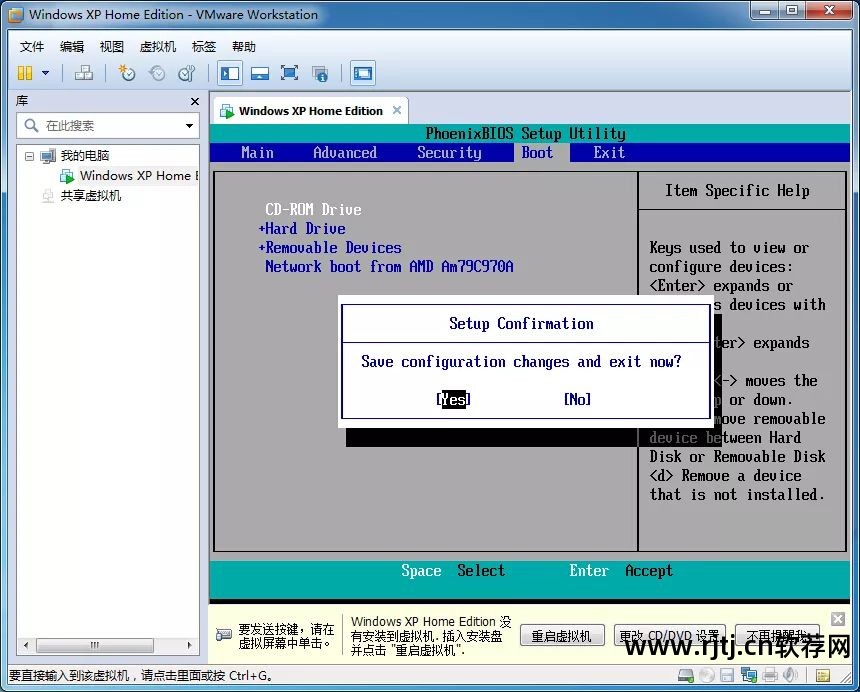Click the VMware Workstation title bar icon
Viewport: 860px width, 692px height.
point(15,15)
